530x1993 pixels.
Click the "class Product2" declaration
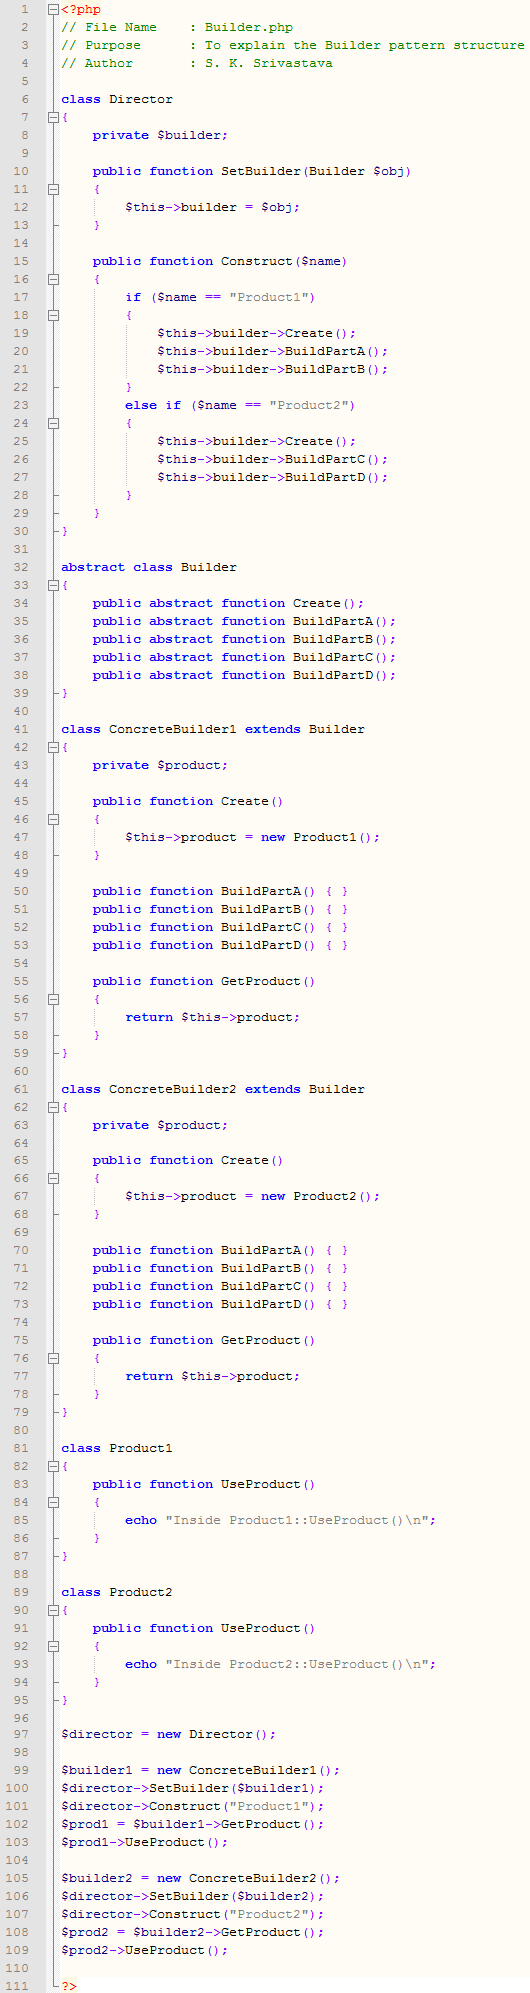[117, 1592]
